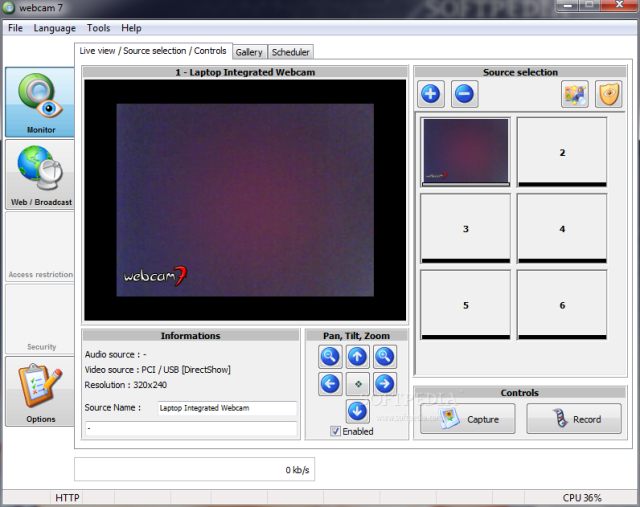640x507 pixels.
Task: Select empty source slot 6
Action: coord(562,305)
